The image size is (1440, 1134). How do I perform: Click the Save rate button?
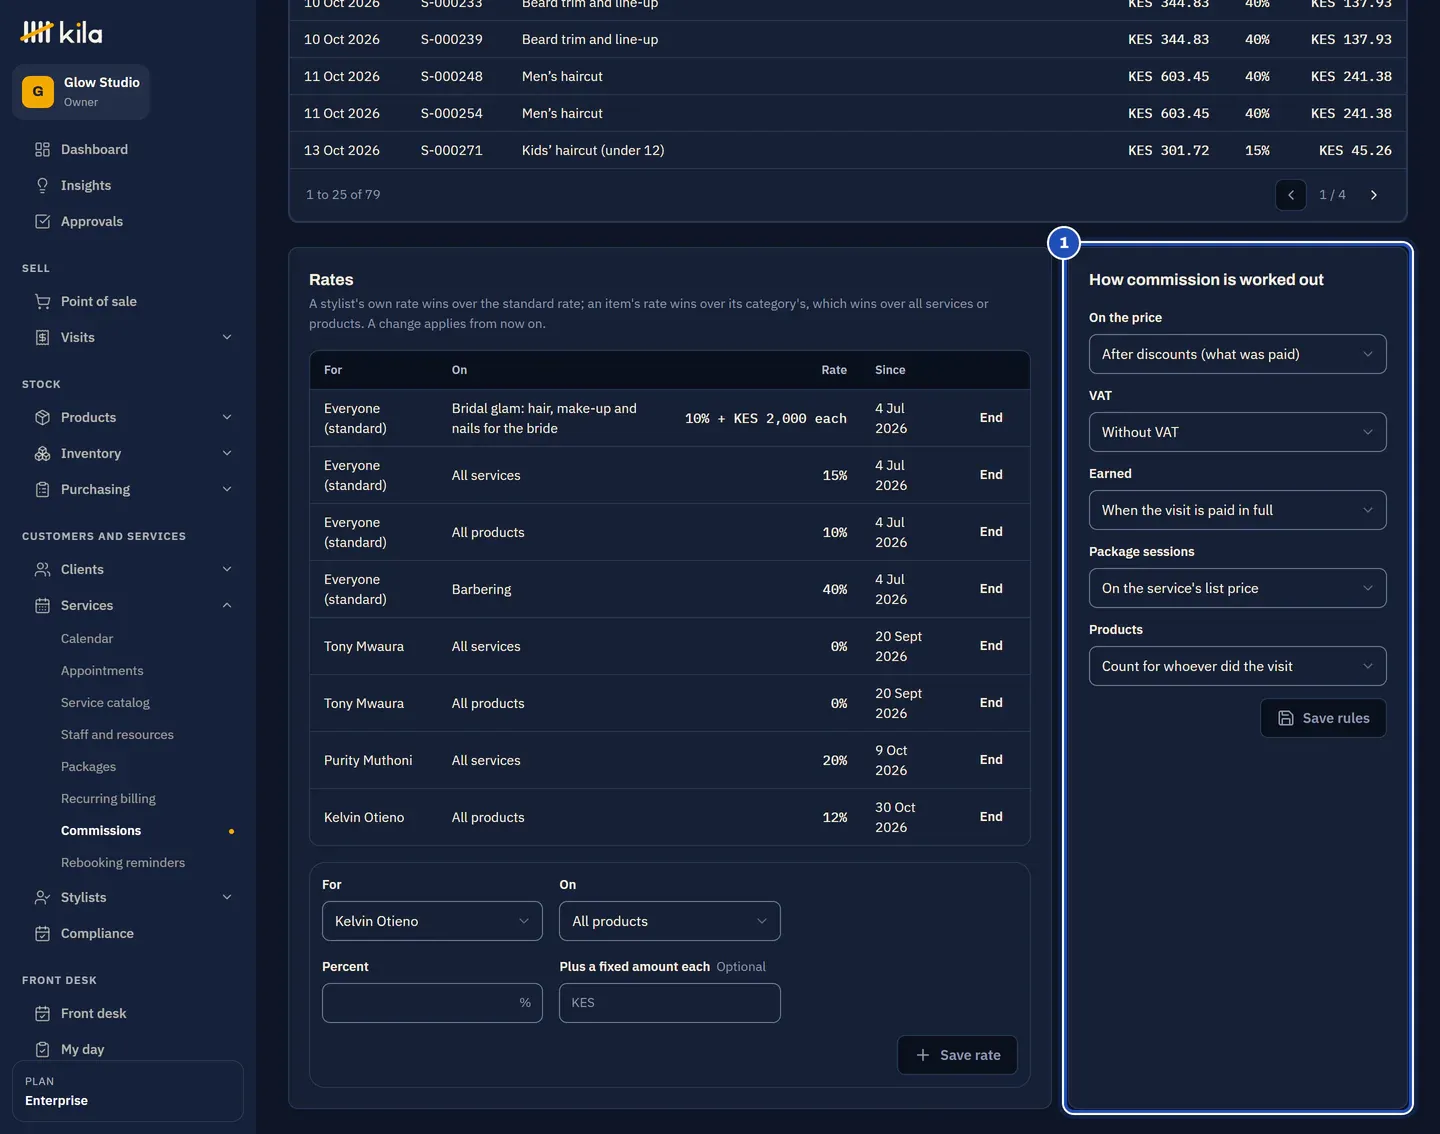(957, 1055)
